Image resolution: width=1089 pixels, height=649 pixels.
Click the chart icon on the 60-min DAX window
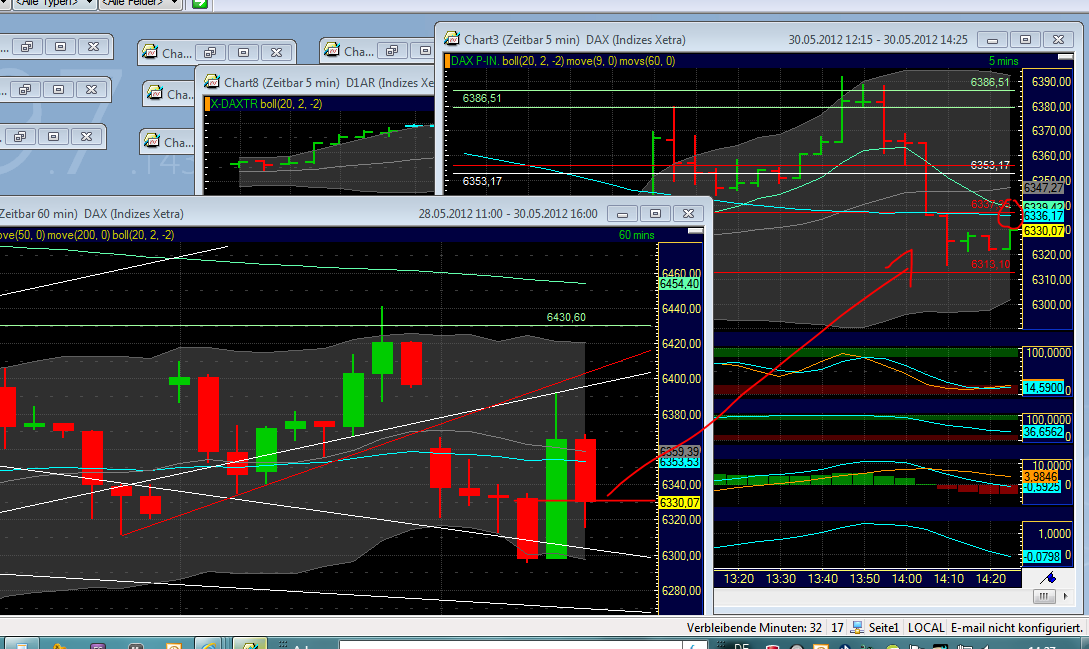coord(3,213)
